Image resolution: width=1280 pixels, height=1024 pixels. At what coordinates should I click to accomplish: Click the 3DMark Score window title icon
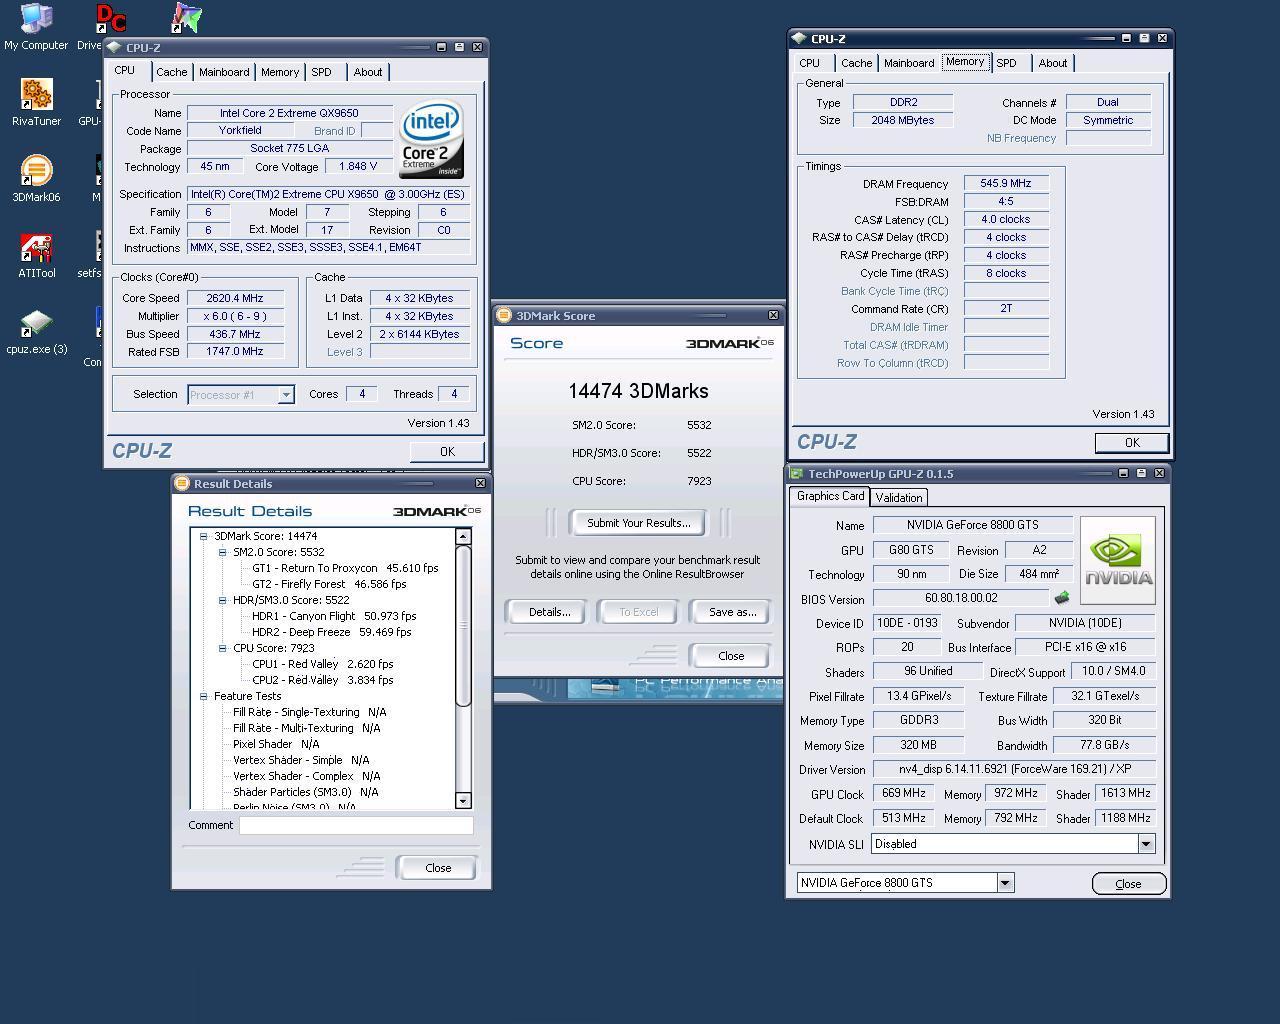[504, 315]
